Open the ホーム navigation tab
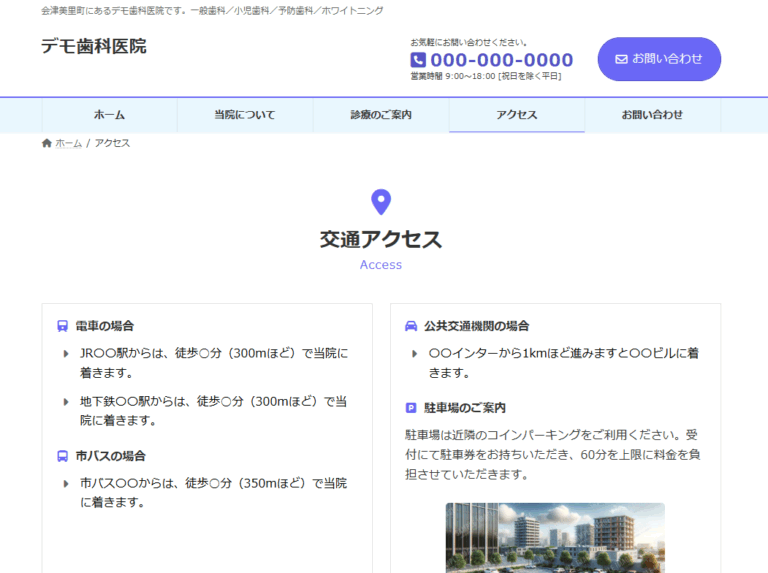This screenshot has width=768, height=573. tap(109, 115)
